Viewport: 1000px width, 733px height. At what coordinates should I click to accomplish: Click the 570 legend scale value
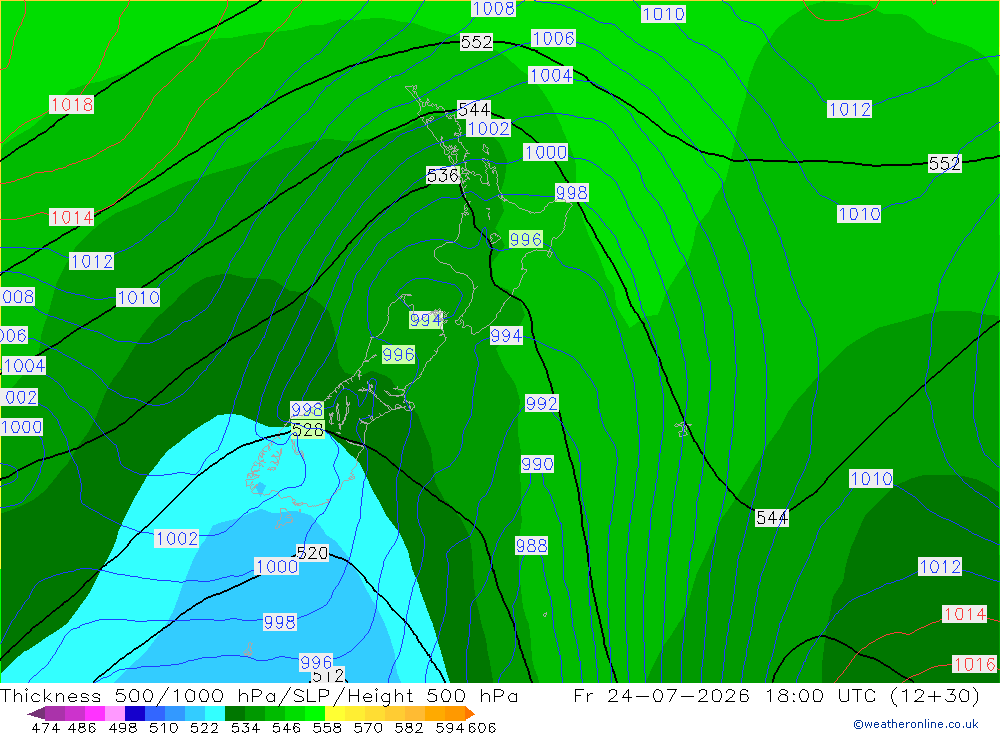[368, 727]
